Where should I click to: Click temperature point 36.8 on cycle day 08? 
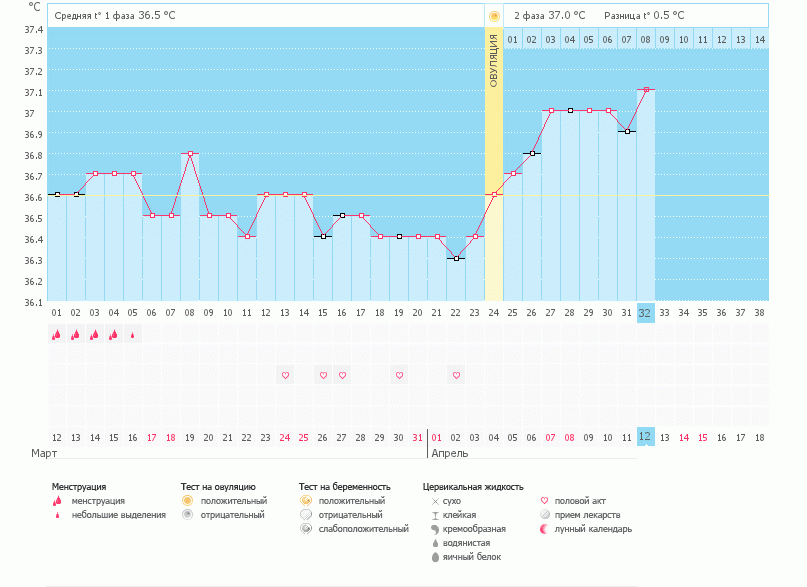coord(190,154)
